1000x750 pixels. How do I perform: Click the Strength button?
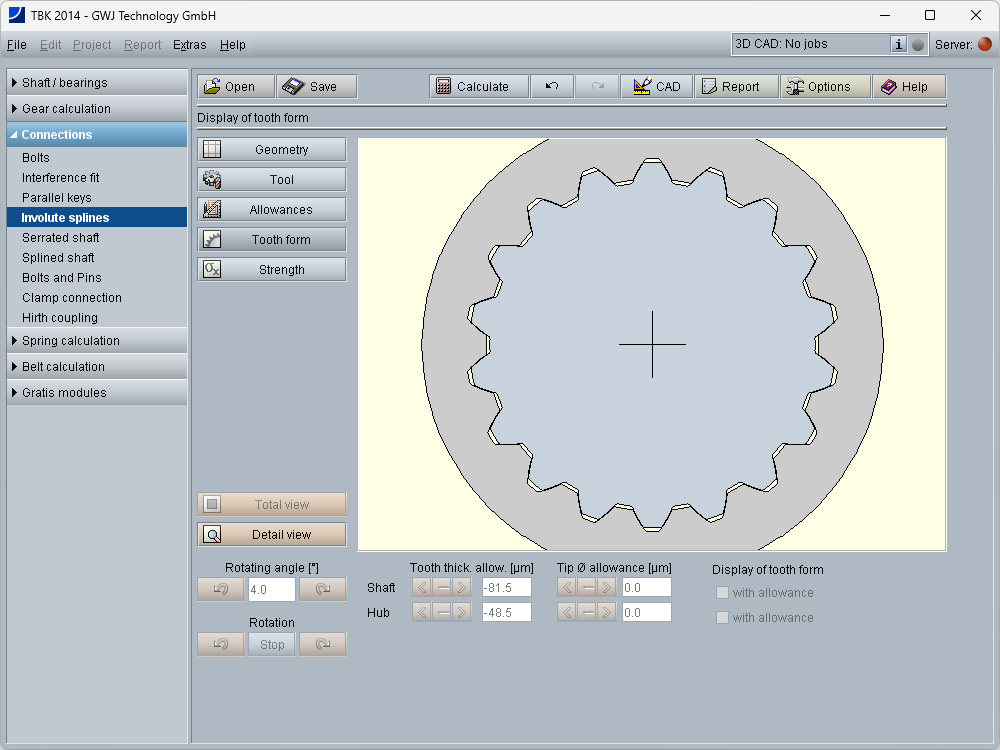(x=271, y=270)
